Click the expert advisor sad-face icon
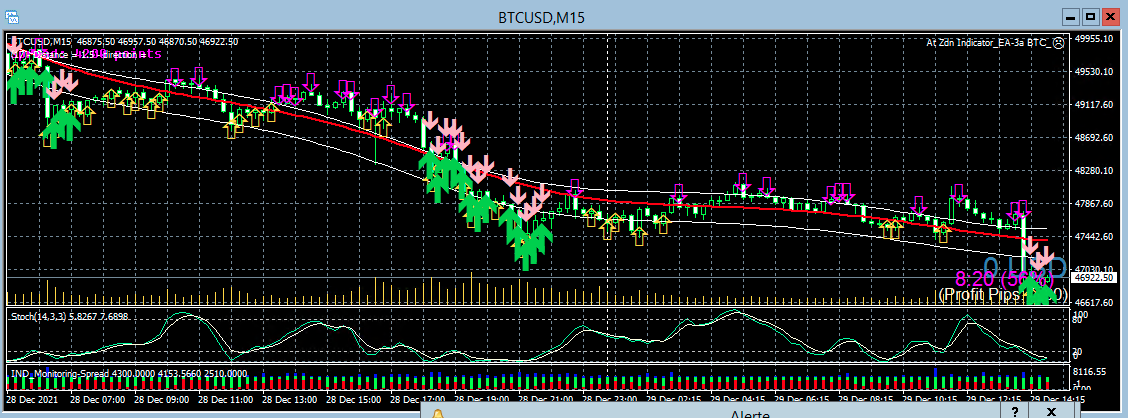 (1058, 42)
